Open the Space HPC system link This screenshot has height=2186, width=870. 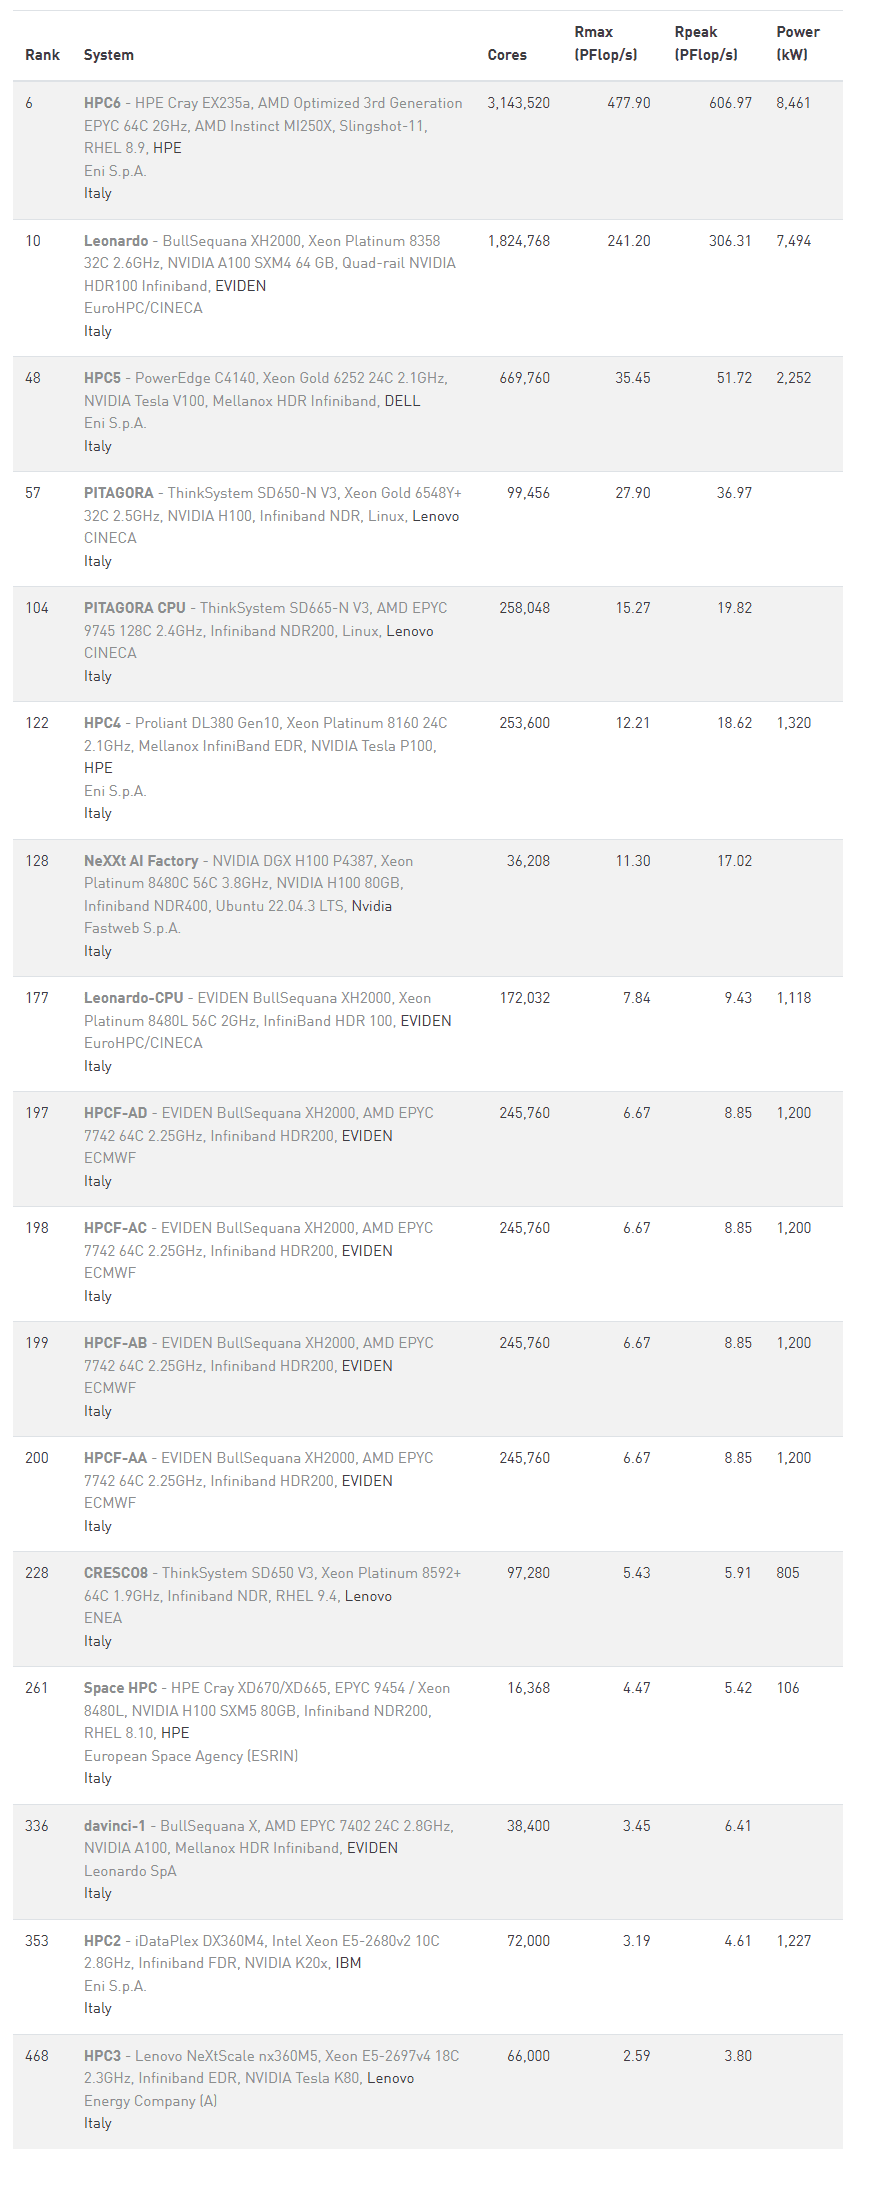tap(121, 1688)
